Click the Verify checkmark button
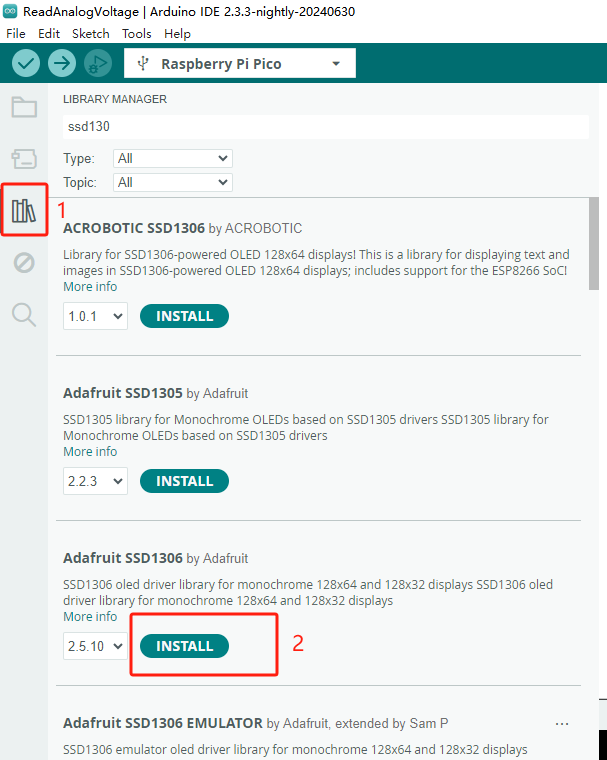 tap(26, 63)
